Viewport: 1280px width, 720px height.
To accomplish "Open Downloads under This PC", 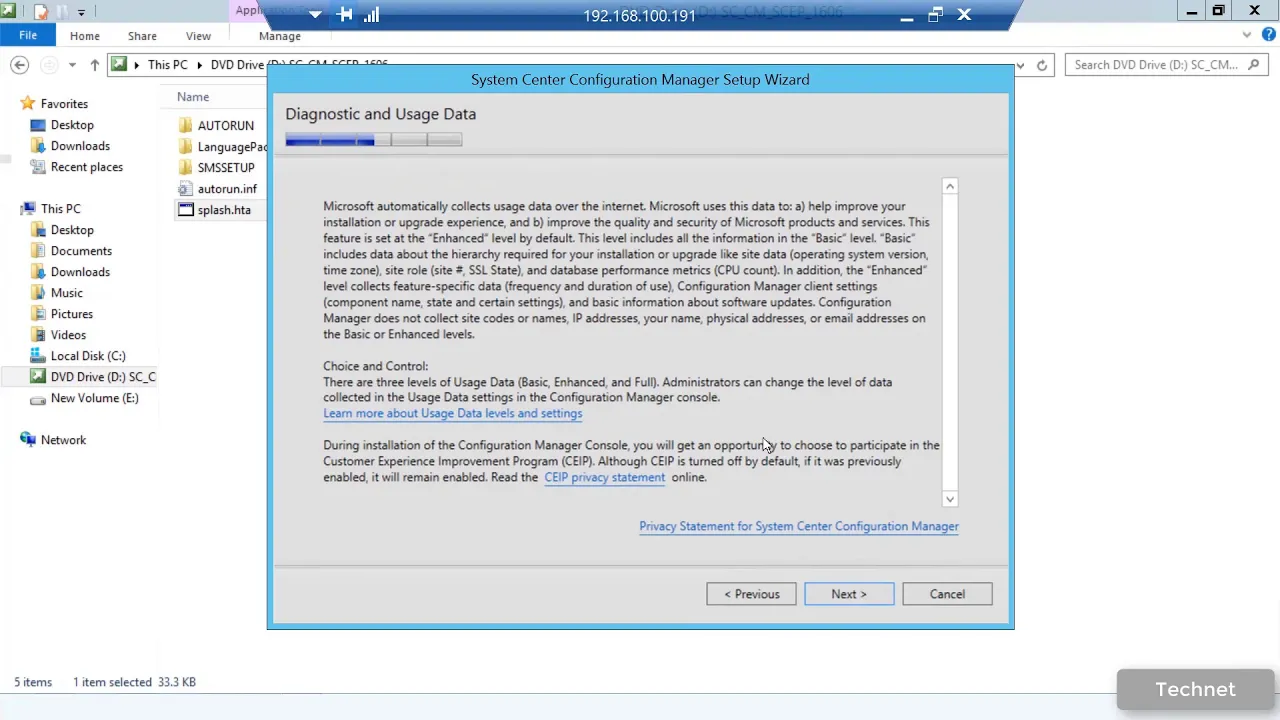I will click(80, 272).
